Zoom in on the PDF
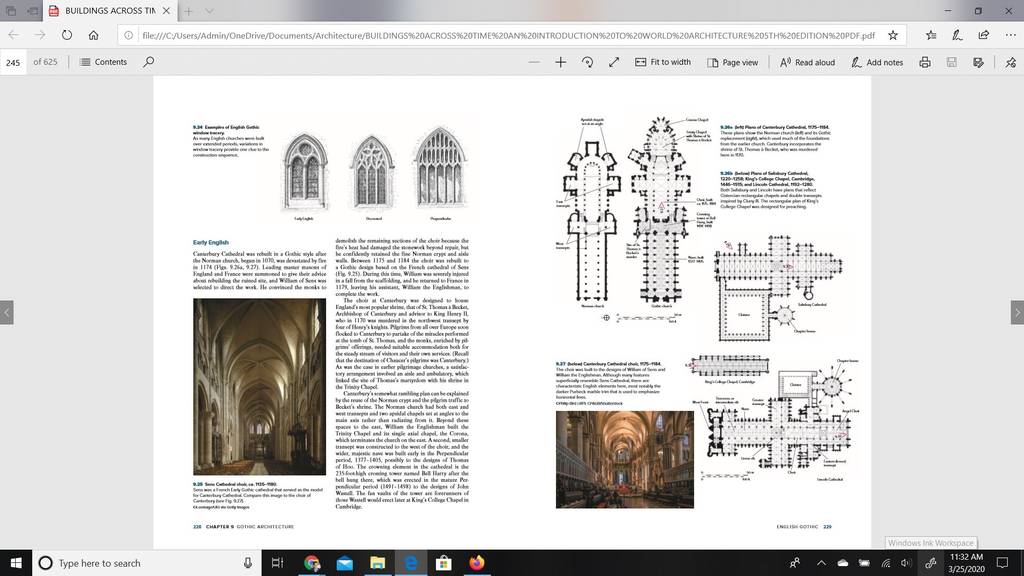Screen dimensions: 1024x576 click(560, 62)
